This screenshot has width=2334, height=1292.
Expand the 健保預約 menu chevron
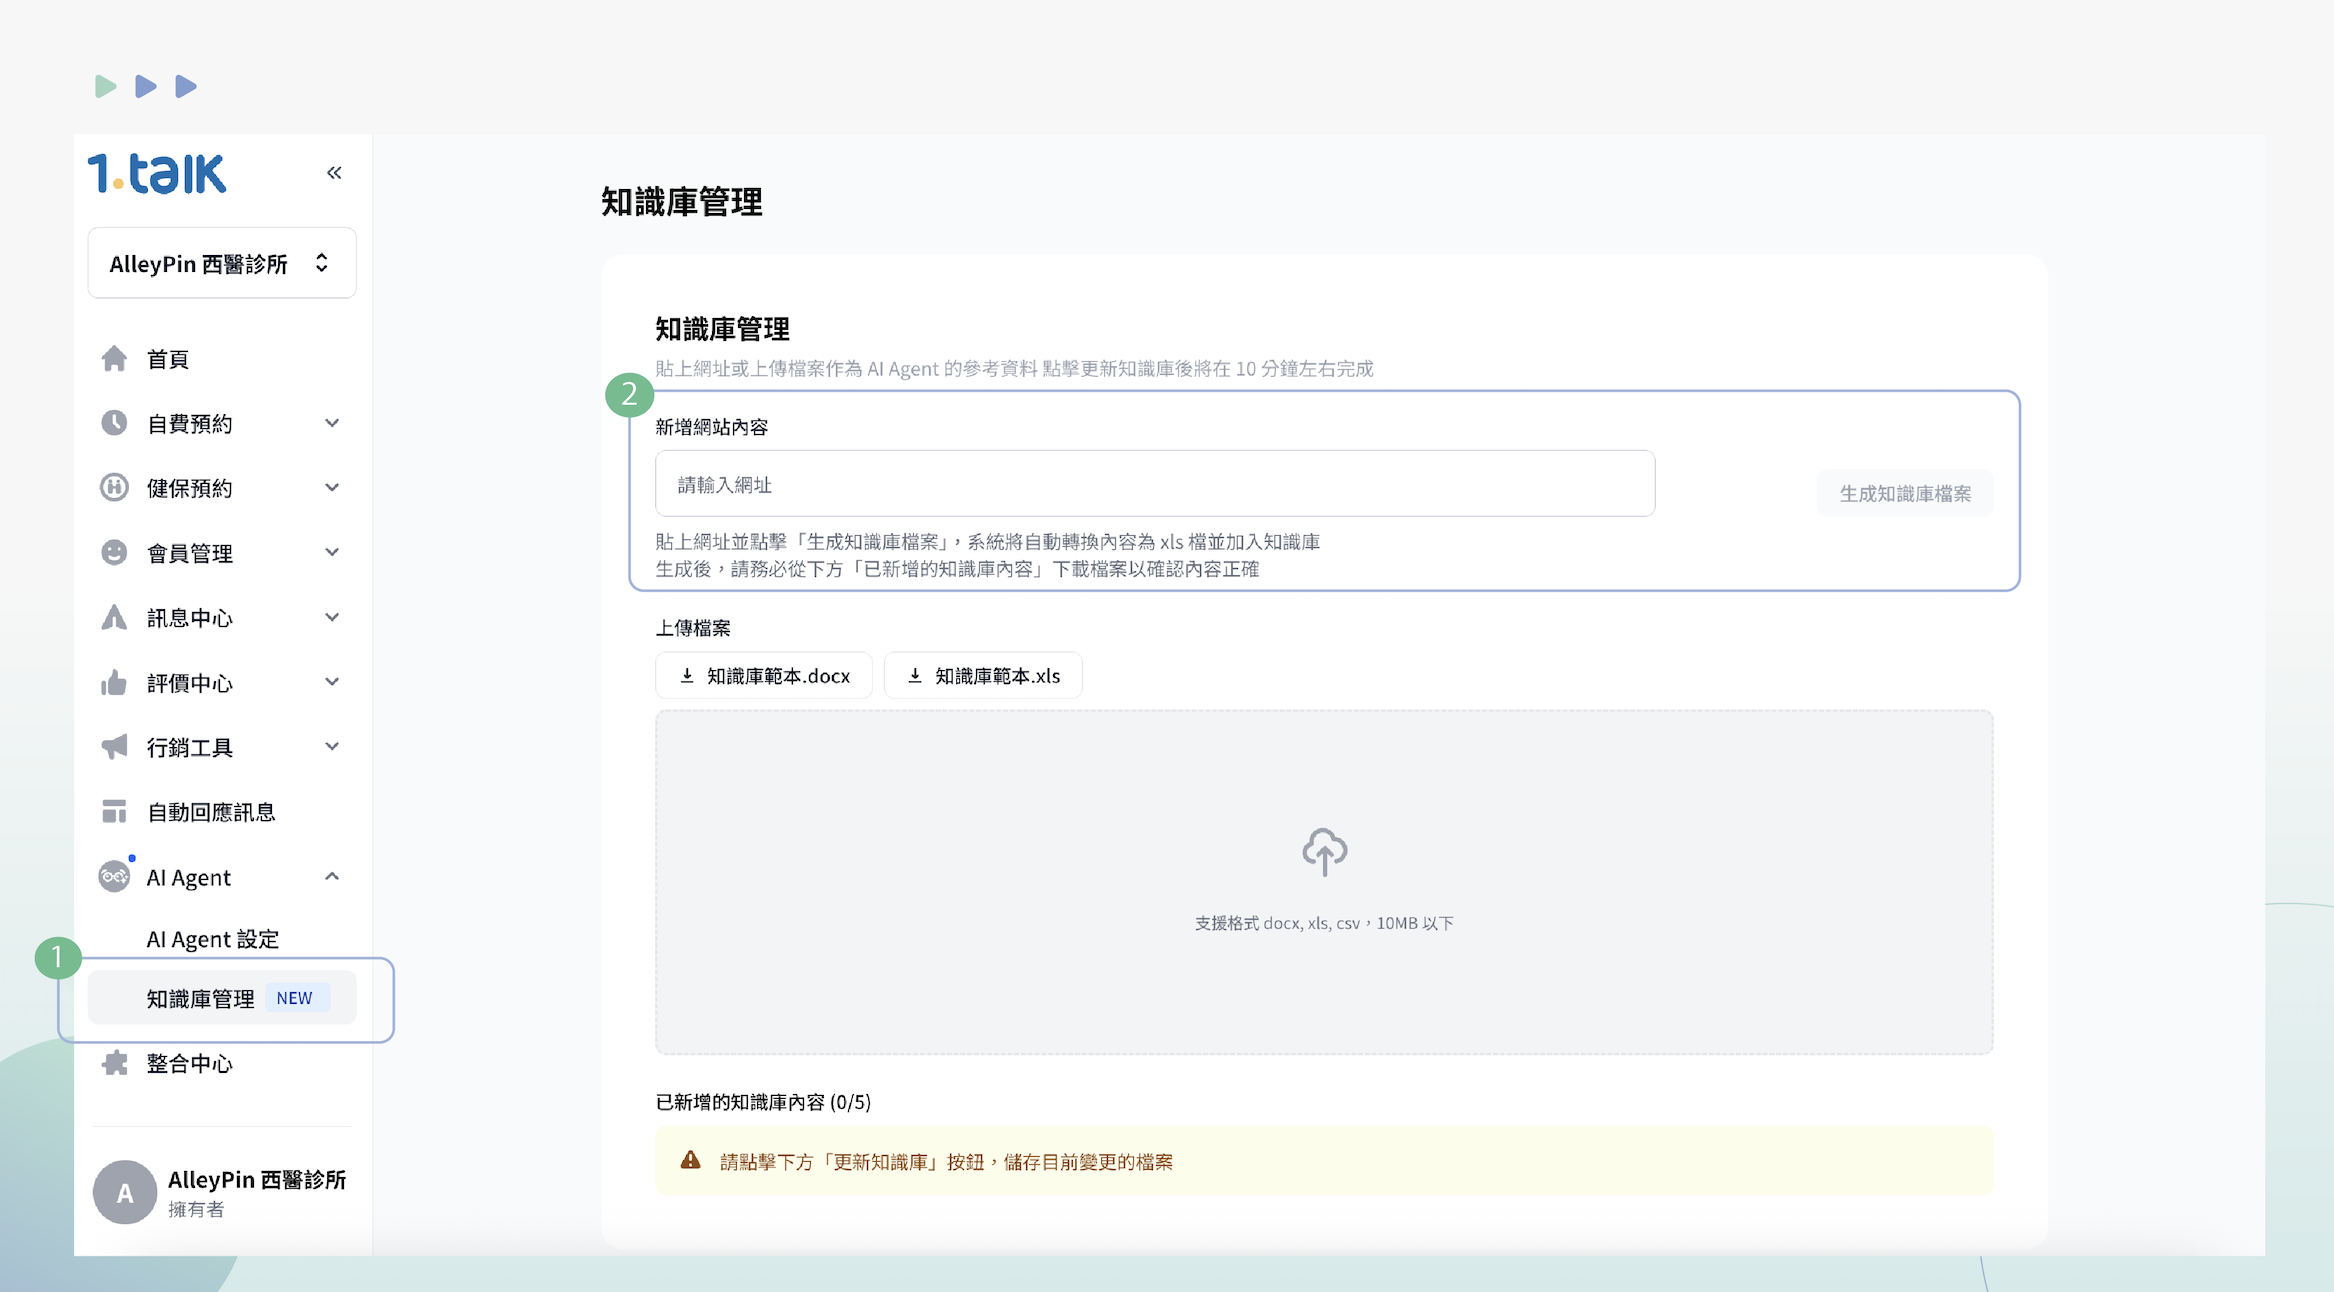(x=332, y=488)
